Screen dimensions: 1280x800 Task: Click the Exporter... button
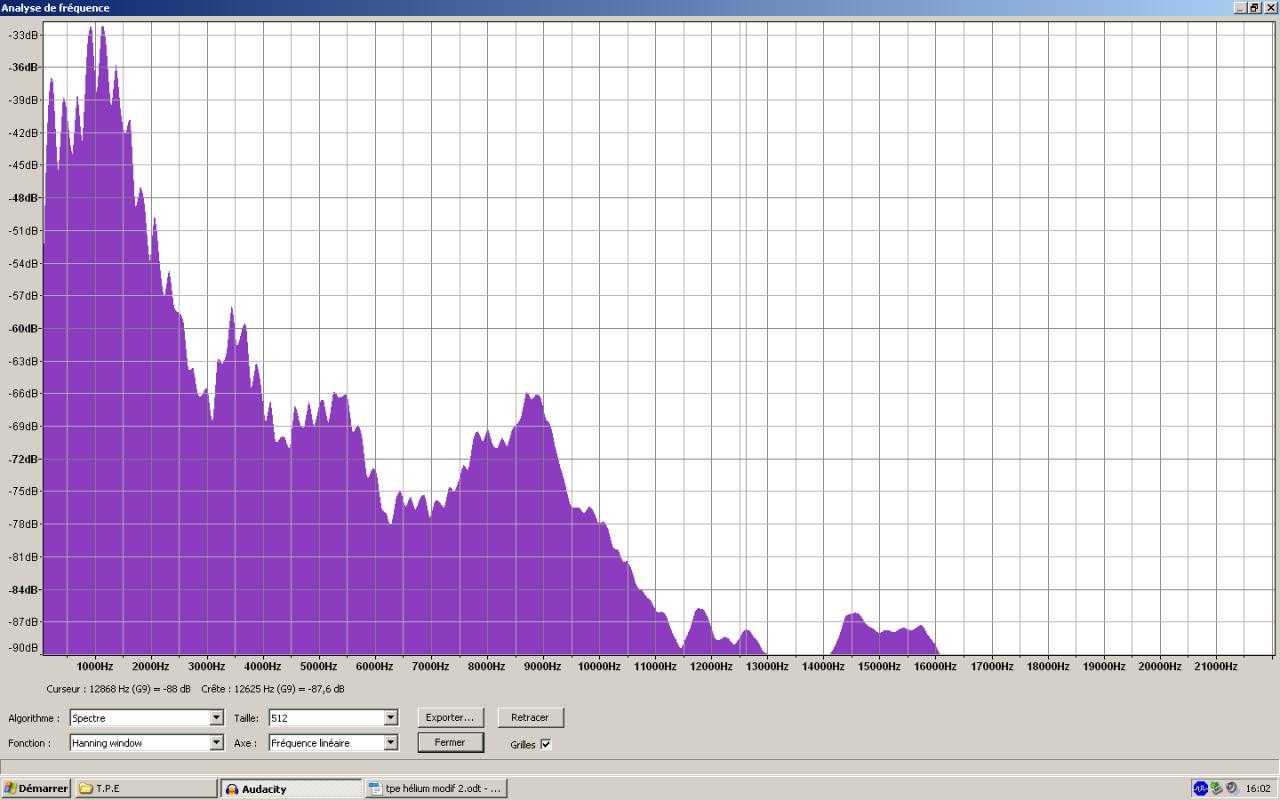[x=450, y=718]
